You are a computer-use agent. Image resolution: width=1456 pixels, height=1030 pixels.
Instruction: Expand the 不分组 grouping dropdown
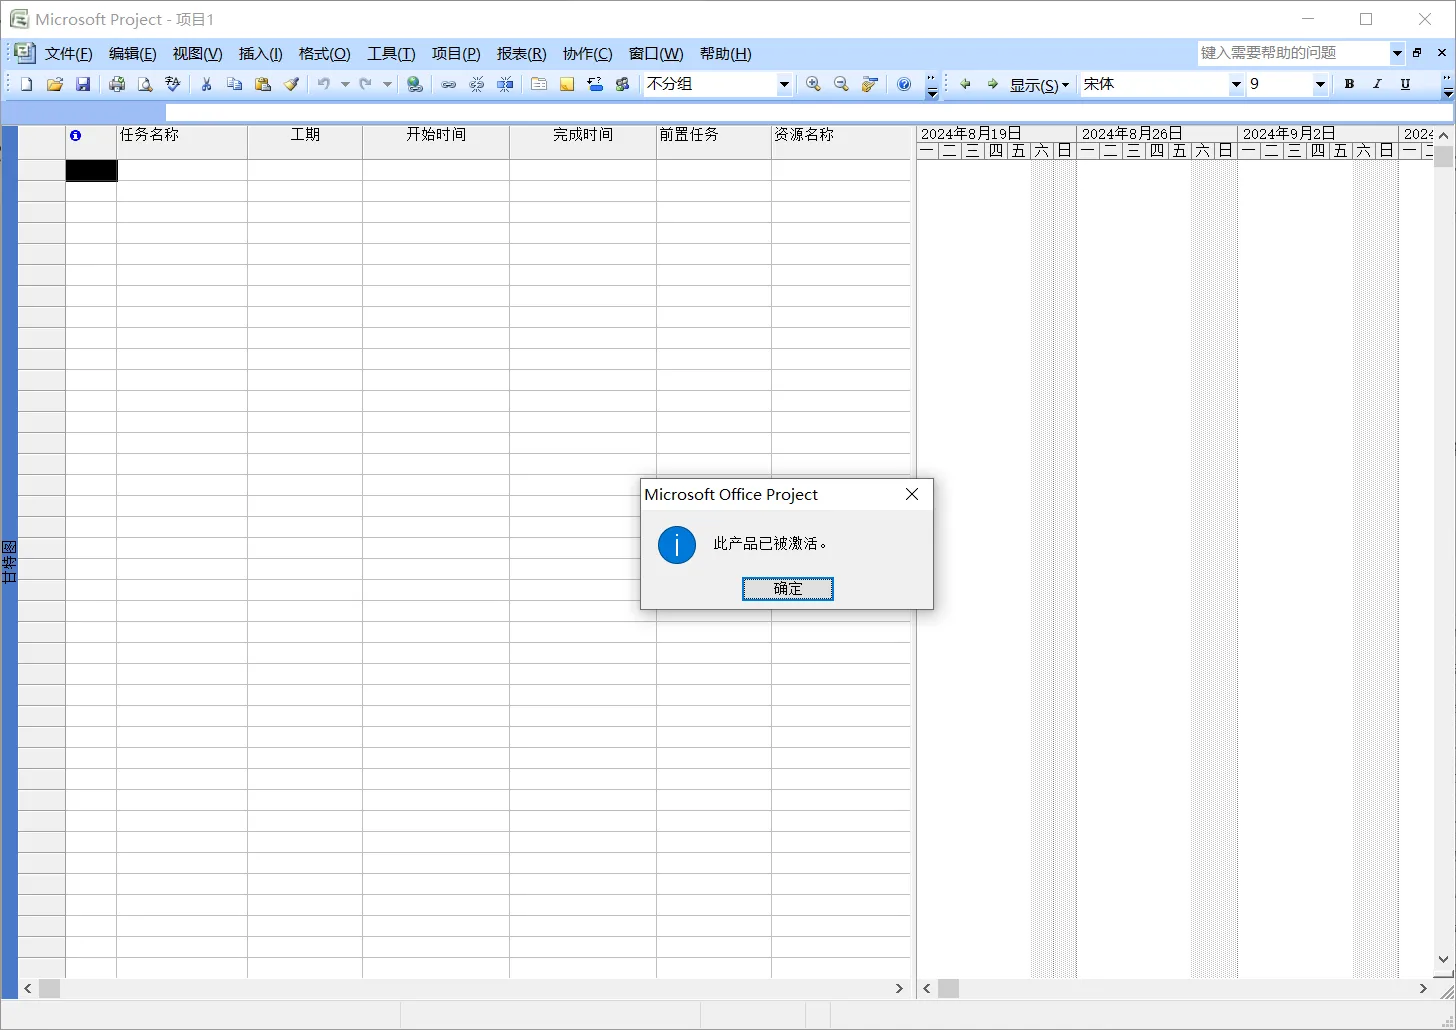[784, 85]
